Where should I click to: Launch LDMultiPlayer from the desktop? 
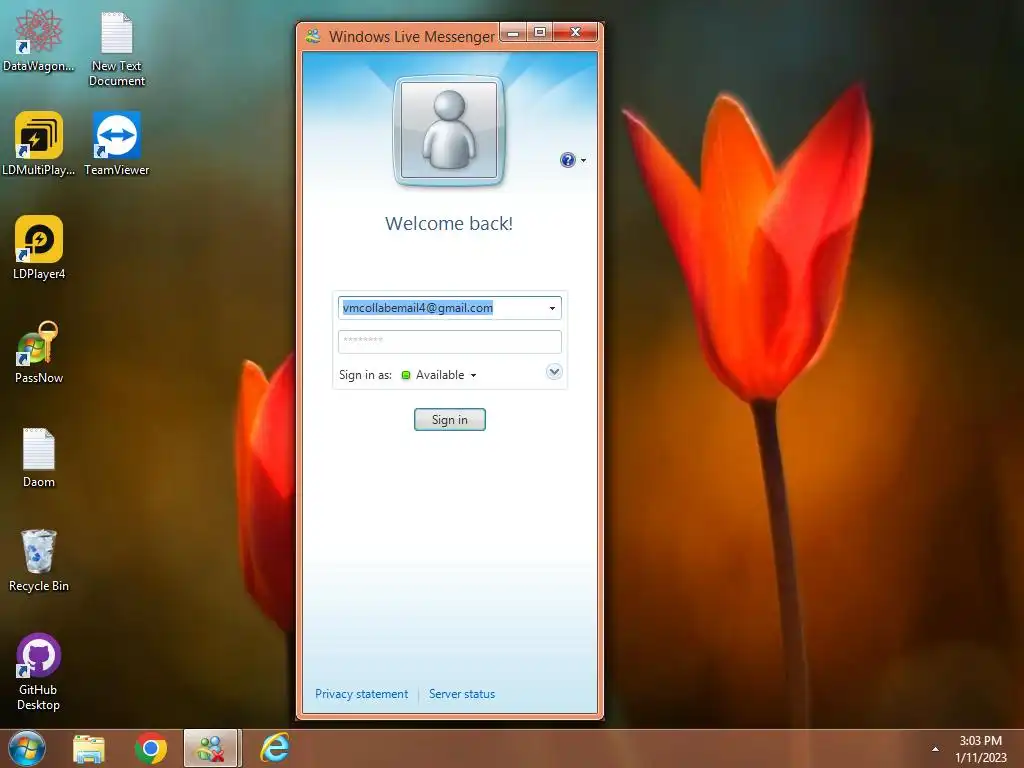(x=39, y=144)
